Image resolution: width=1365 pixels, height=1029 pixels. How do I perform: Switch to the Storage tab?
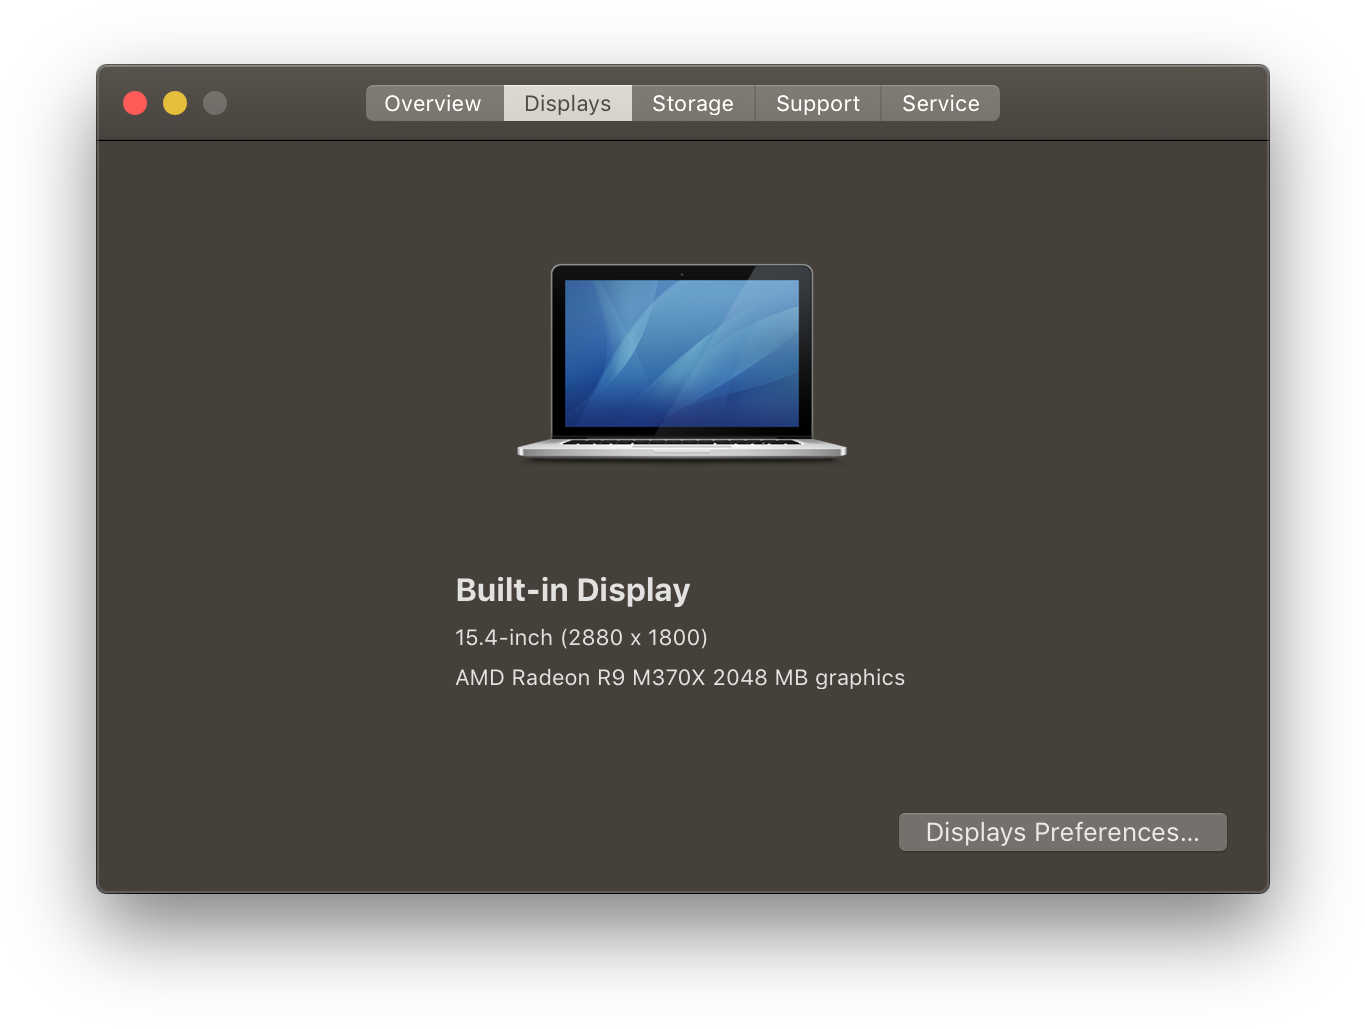pyautogui.click(x=692, y=102)
